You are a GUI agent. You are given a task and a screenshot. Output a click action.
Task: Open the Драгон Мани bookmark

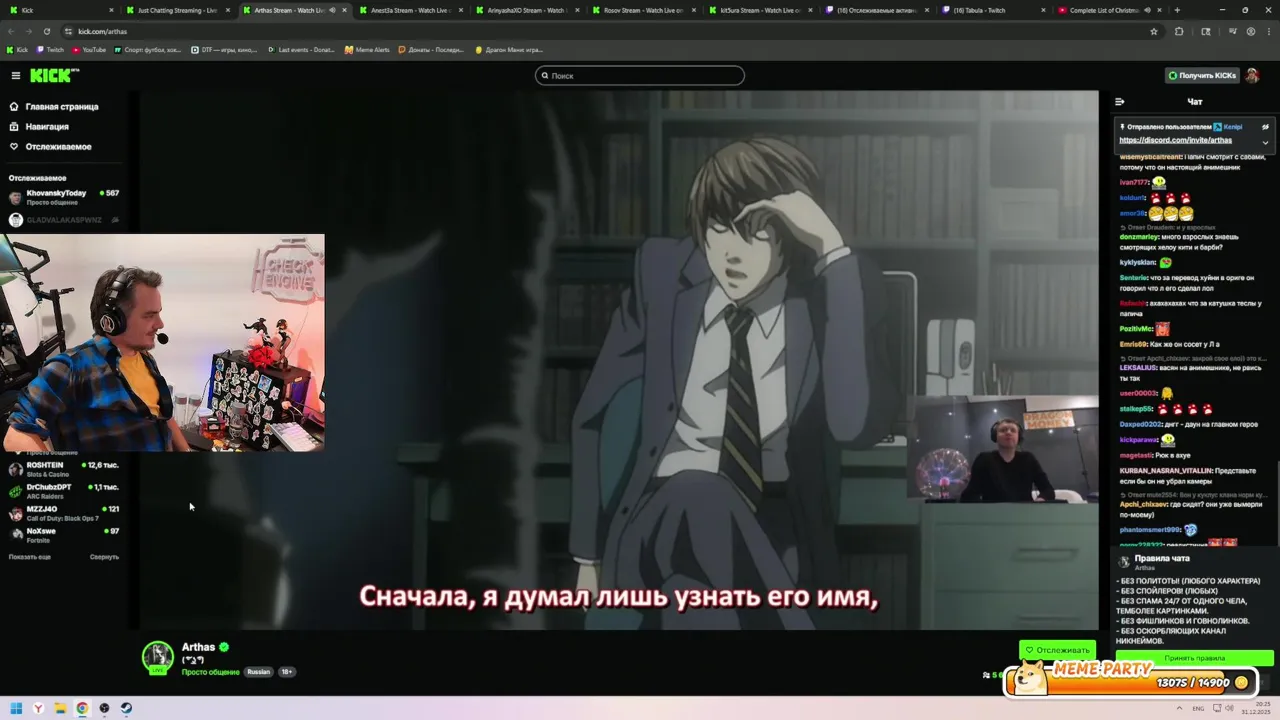tap(509, 50)
